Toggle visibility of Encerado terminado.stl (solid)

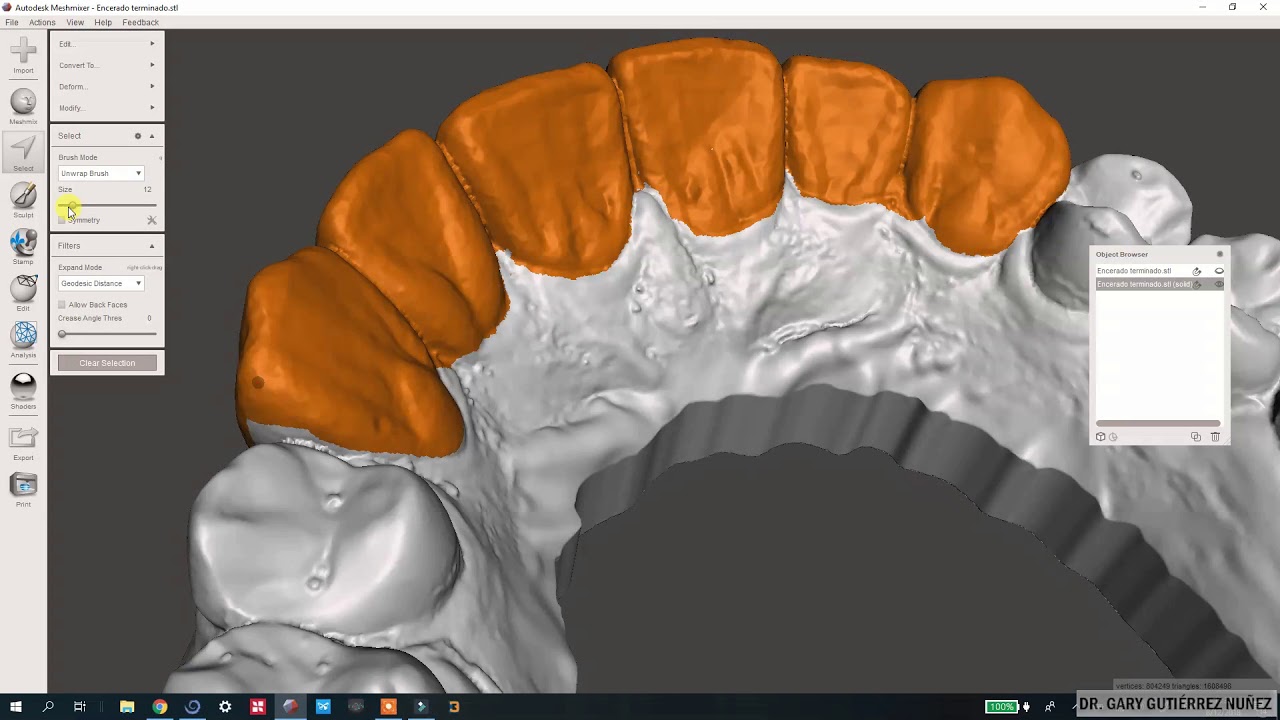(x=1219, y=284)
